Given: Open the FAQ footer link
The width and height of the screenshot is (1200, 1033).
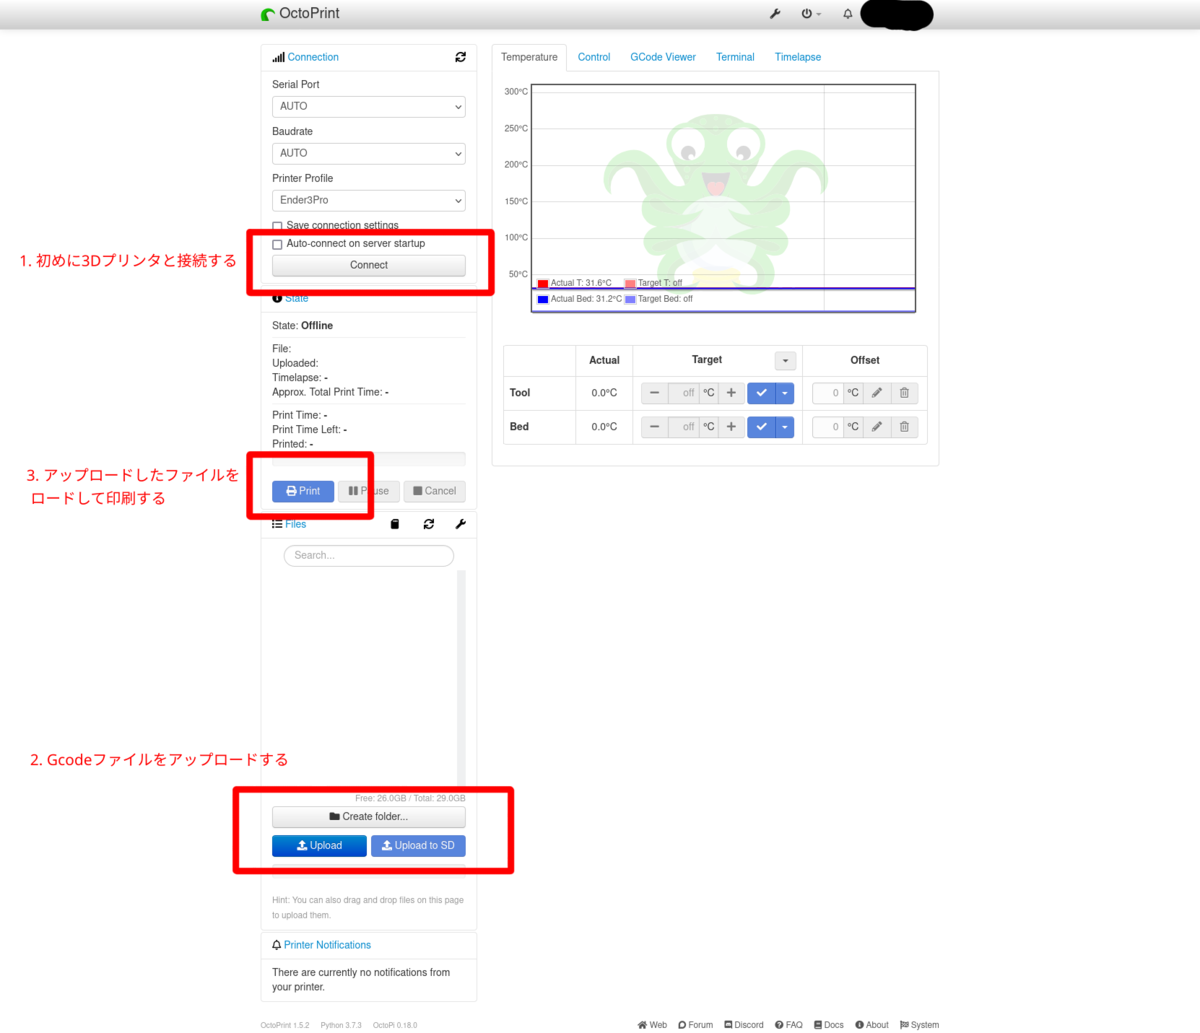Looking at the screenshot, I should coord(788,1025).
